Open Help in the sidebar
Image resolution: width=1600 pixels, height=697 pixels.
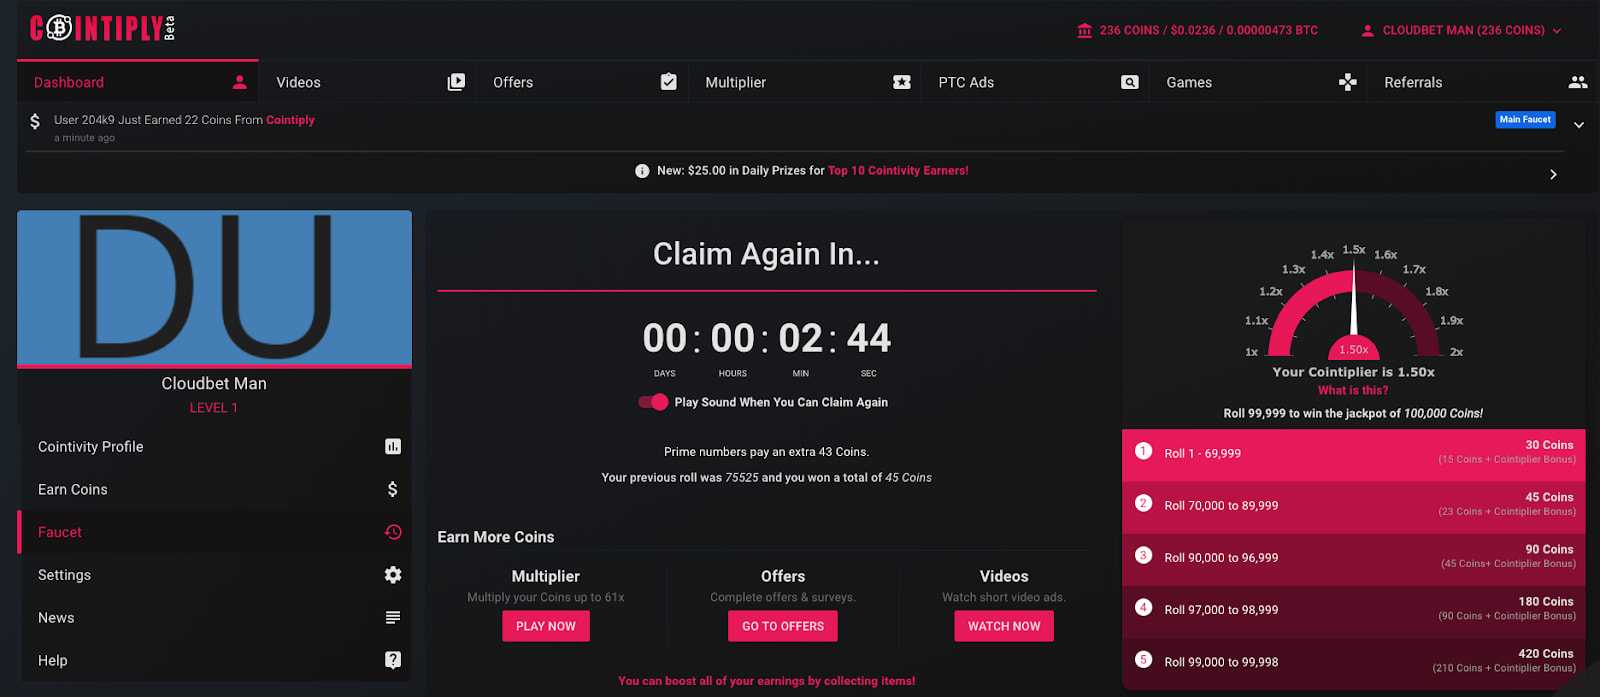click(214, 661)
